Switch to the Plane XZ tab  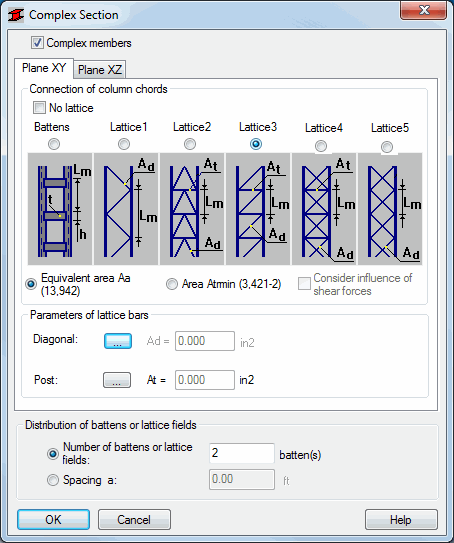pyautogui.click(x=100, y=70)
